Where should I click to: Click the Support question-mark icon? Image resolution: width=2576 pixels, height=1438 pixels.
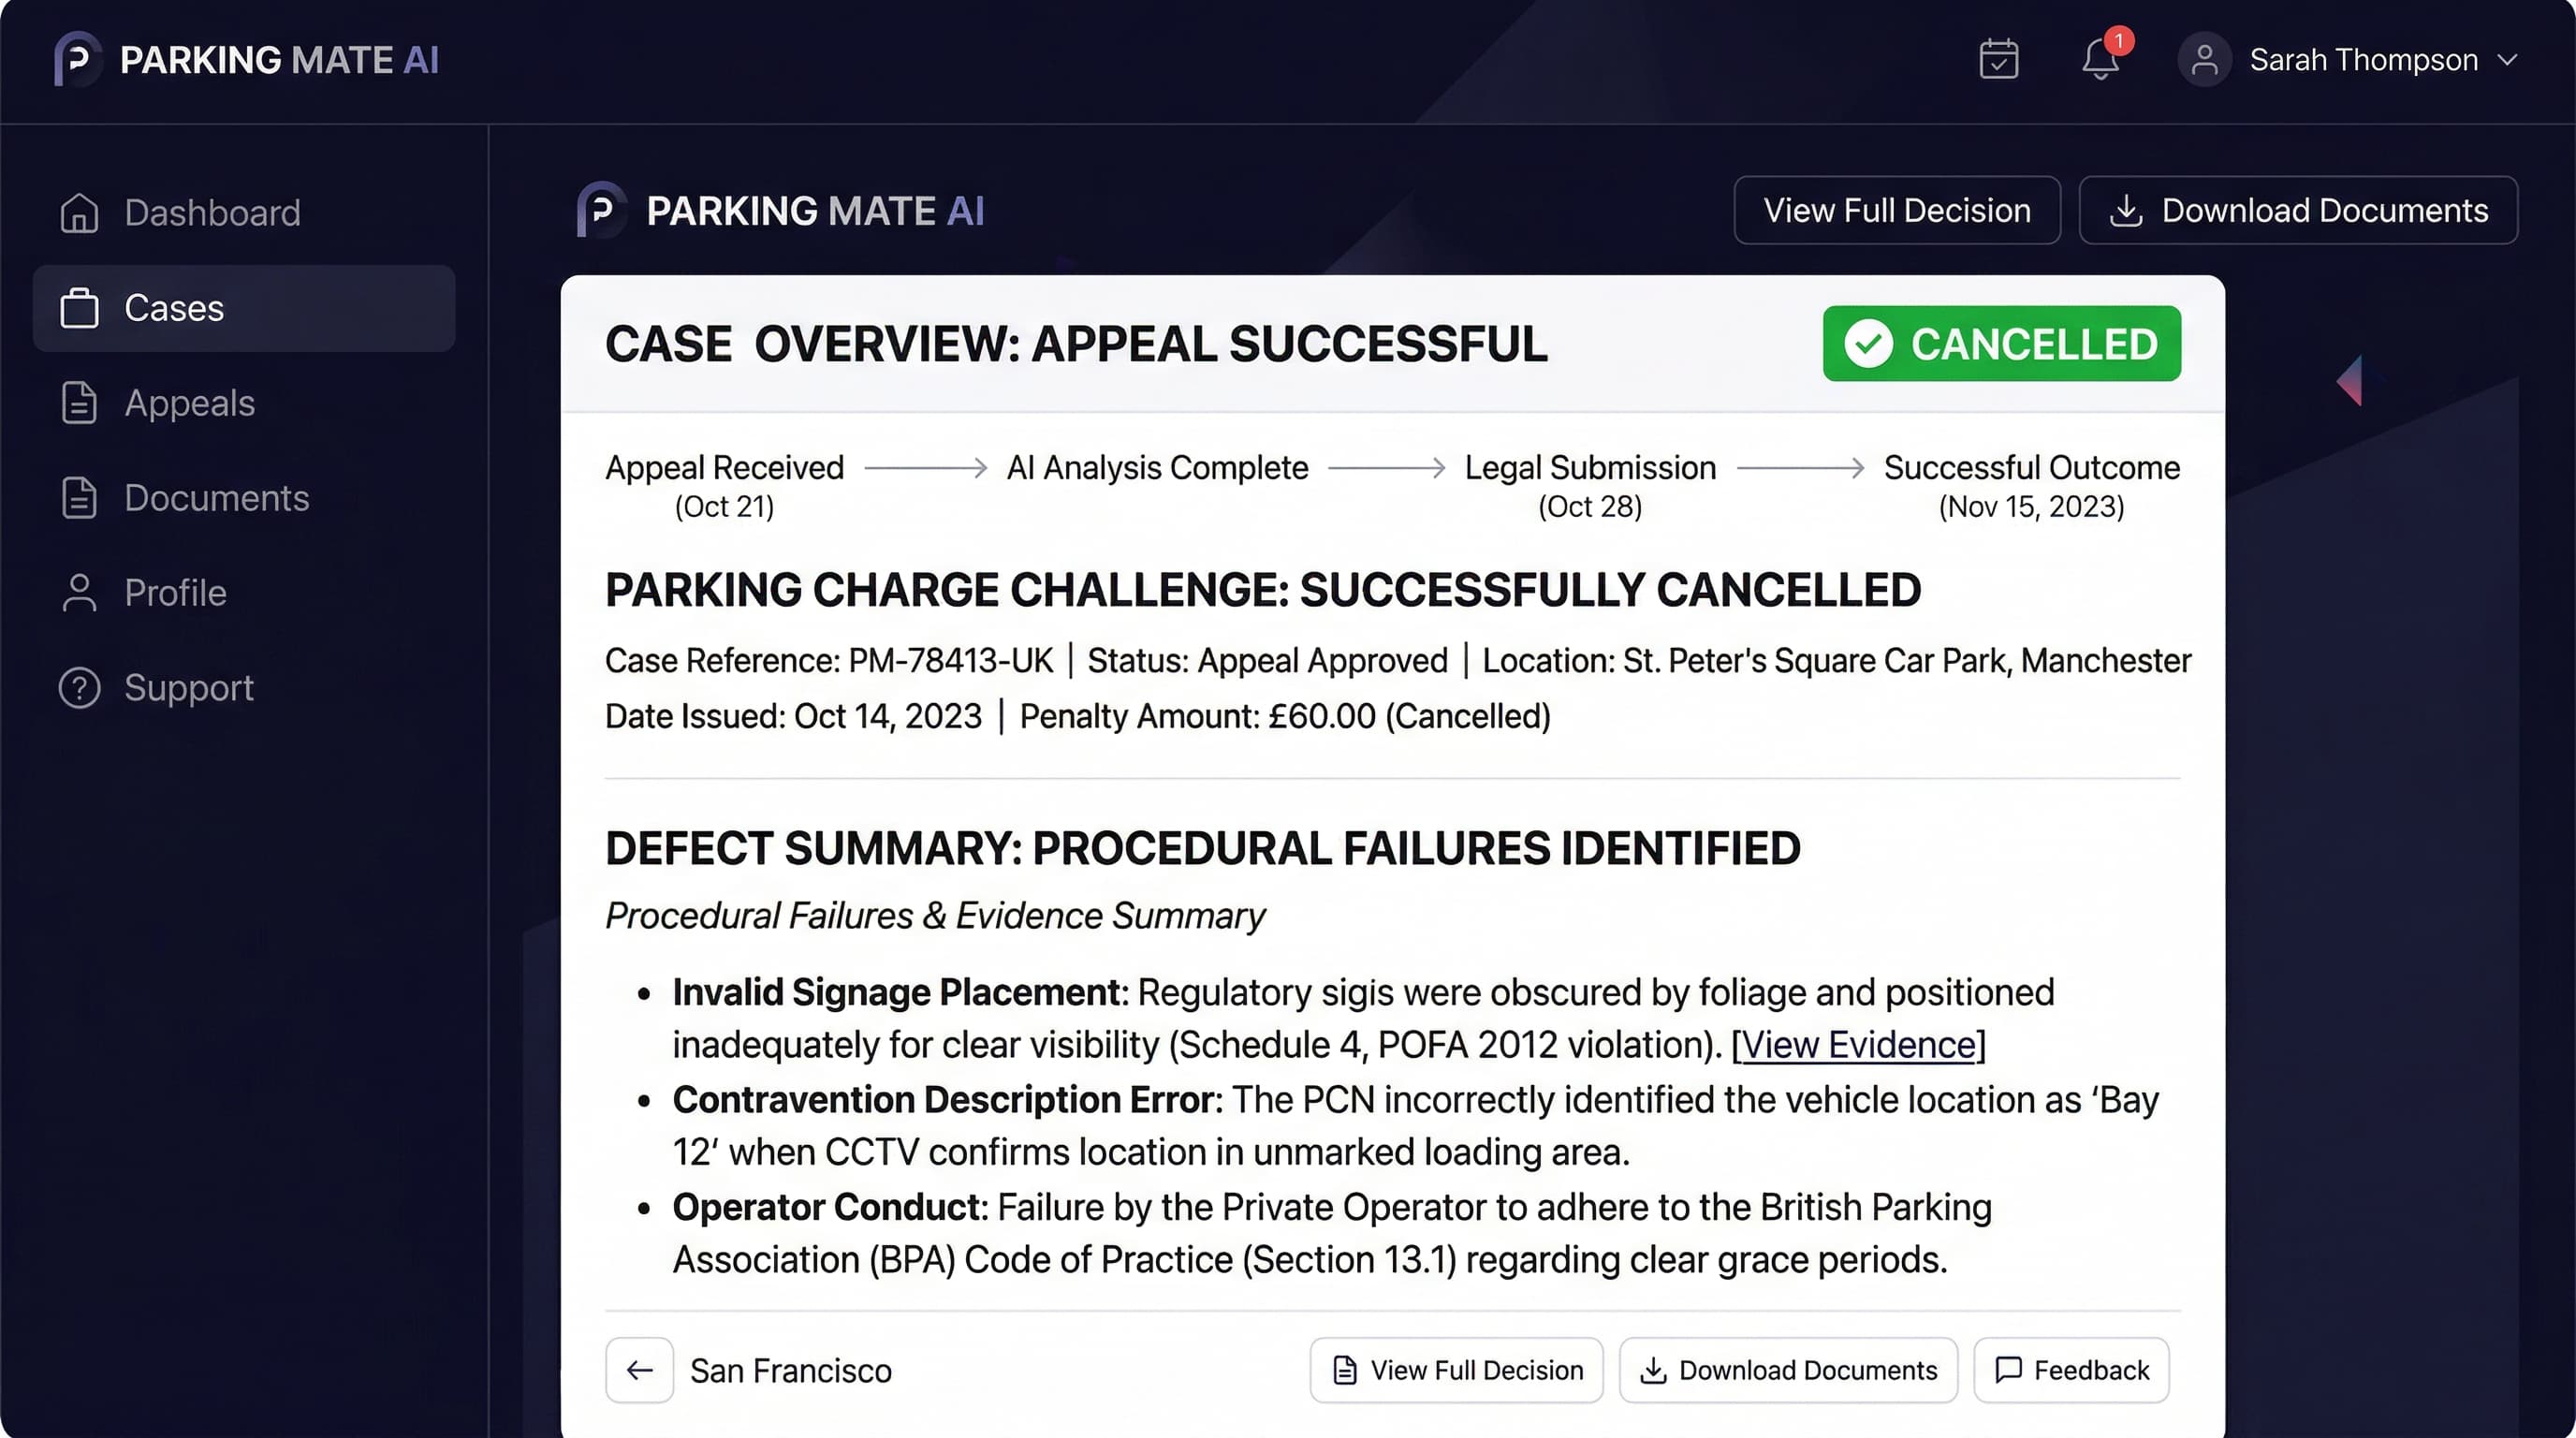(79, 688)
